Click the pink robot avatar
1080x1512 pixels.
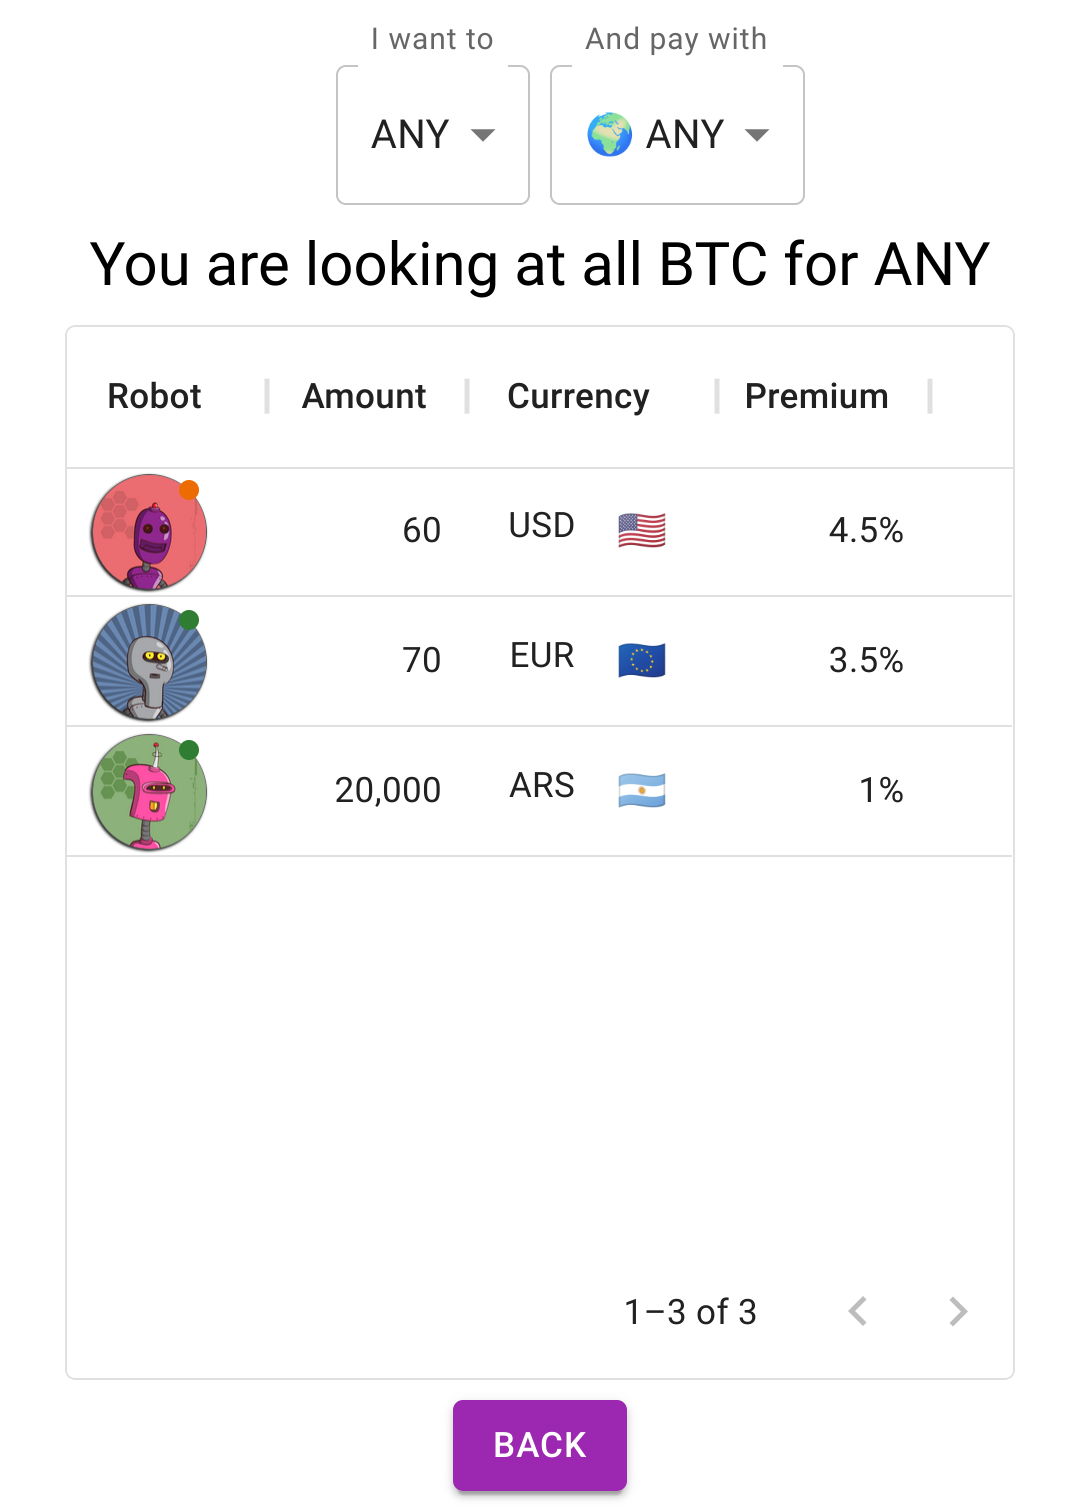(x=149, y=792)
